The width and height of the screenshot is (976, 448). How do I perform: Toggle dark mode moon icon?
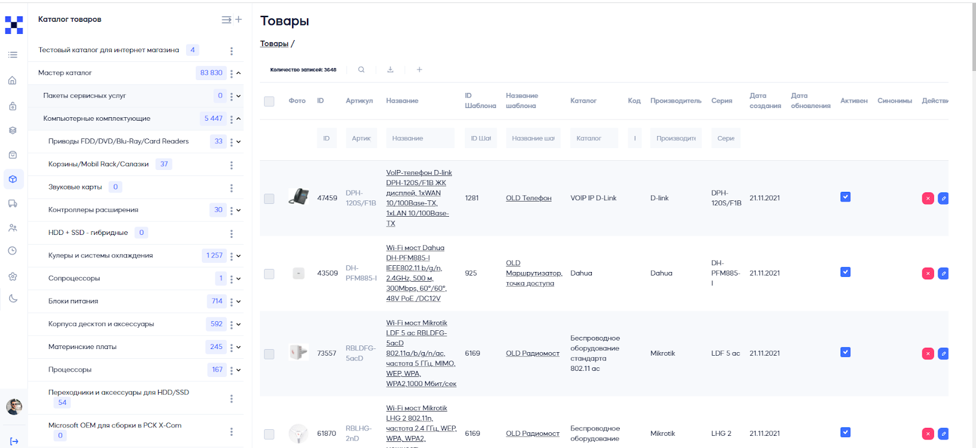(x=12, y=299)
